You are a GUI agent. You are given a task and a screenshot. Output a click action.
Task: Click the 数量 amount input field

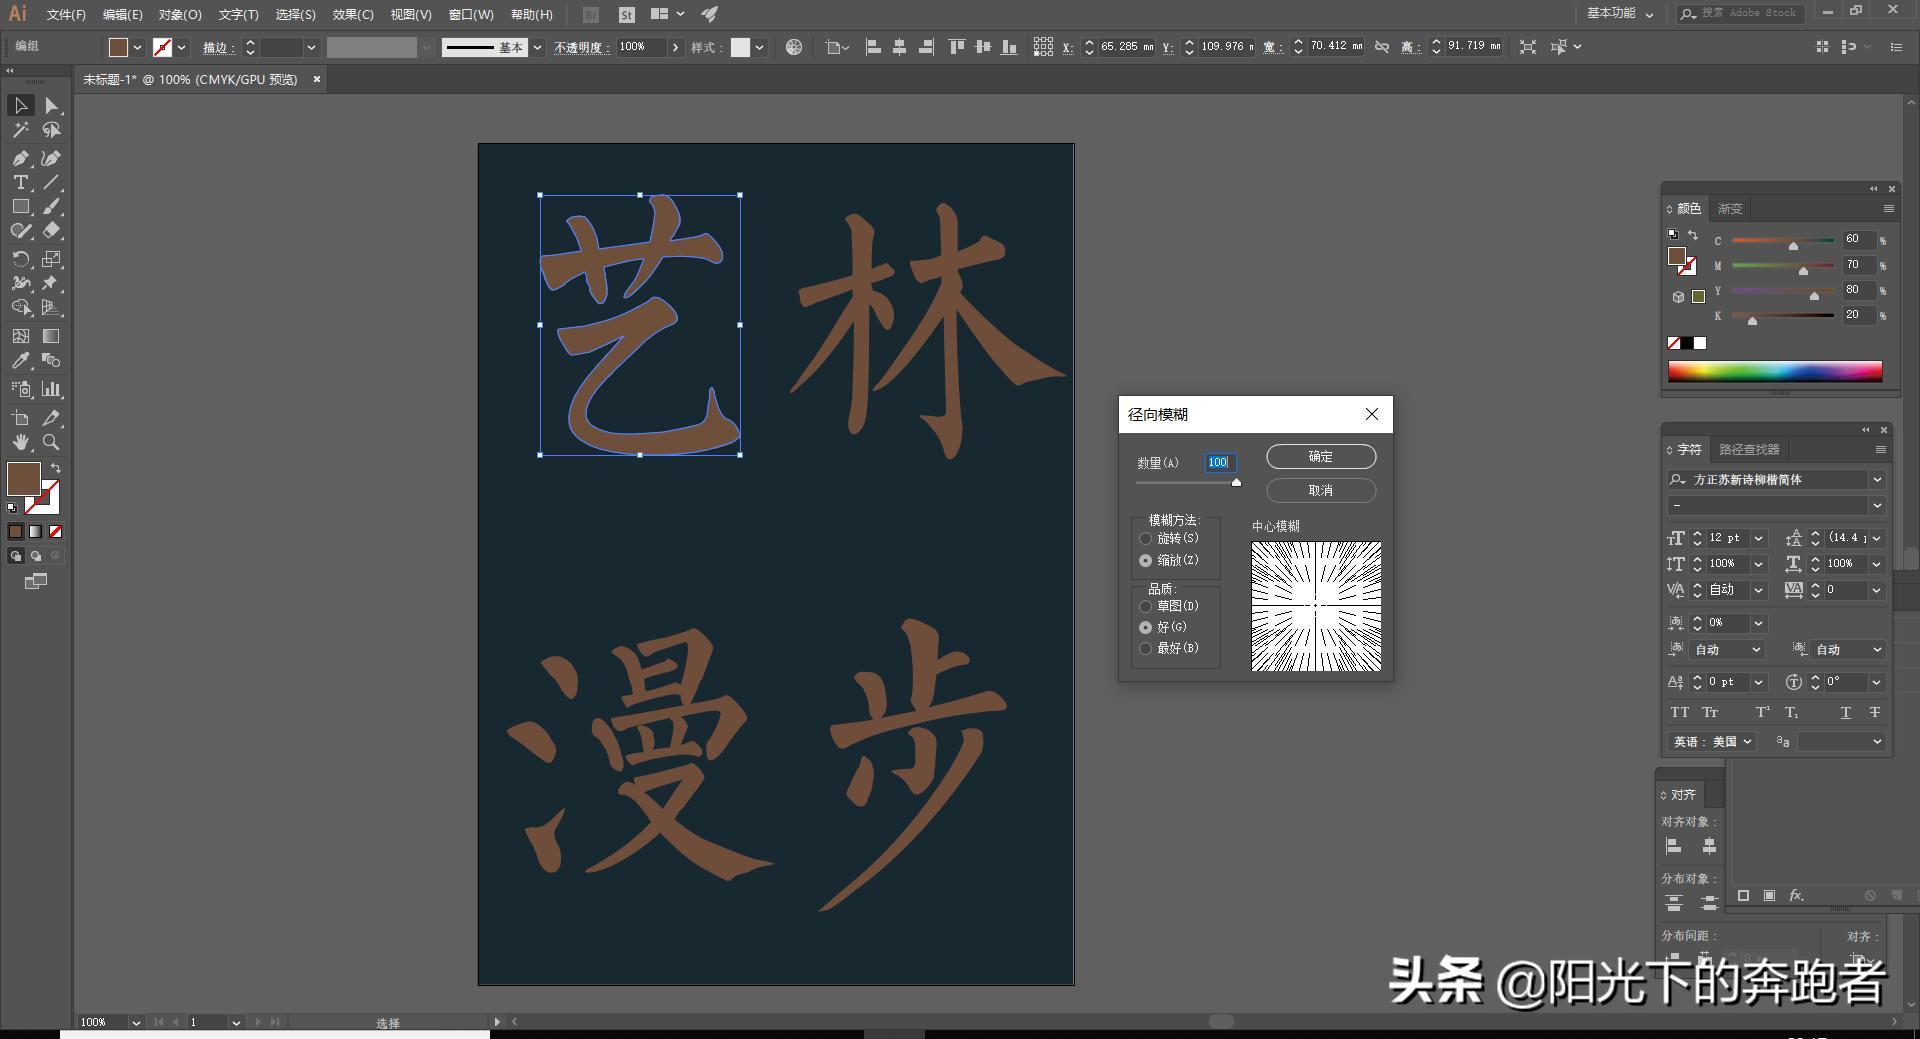pyautogui.click(x=1218, y=462)
